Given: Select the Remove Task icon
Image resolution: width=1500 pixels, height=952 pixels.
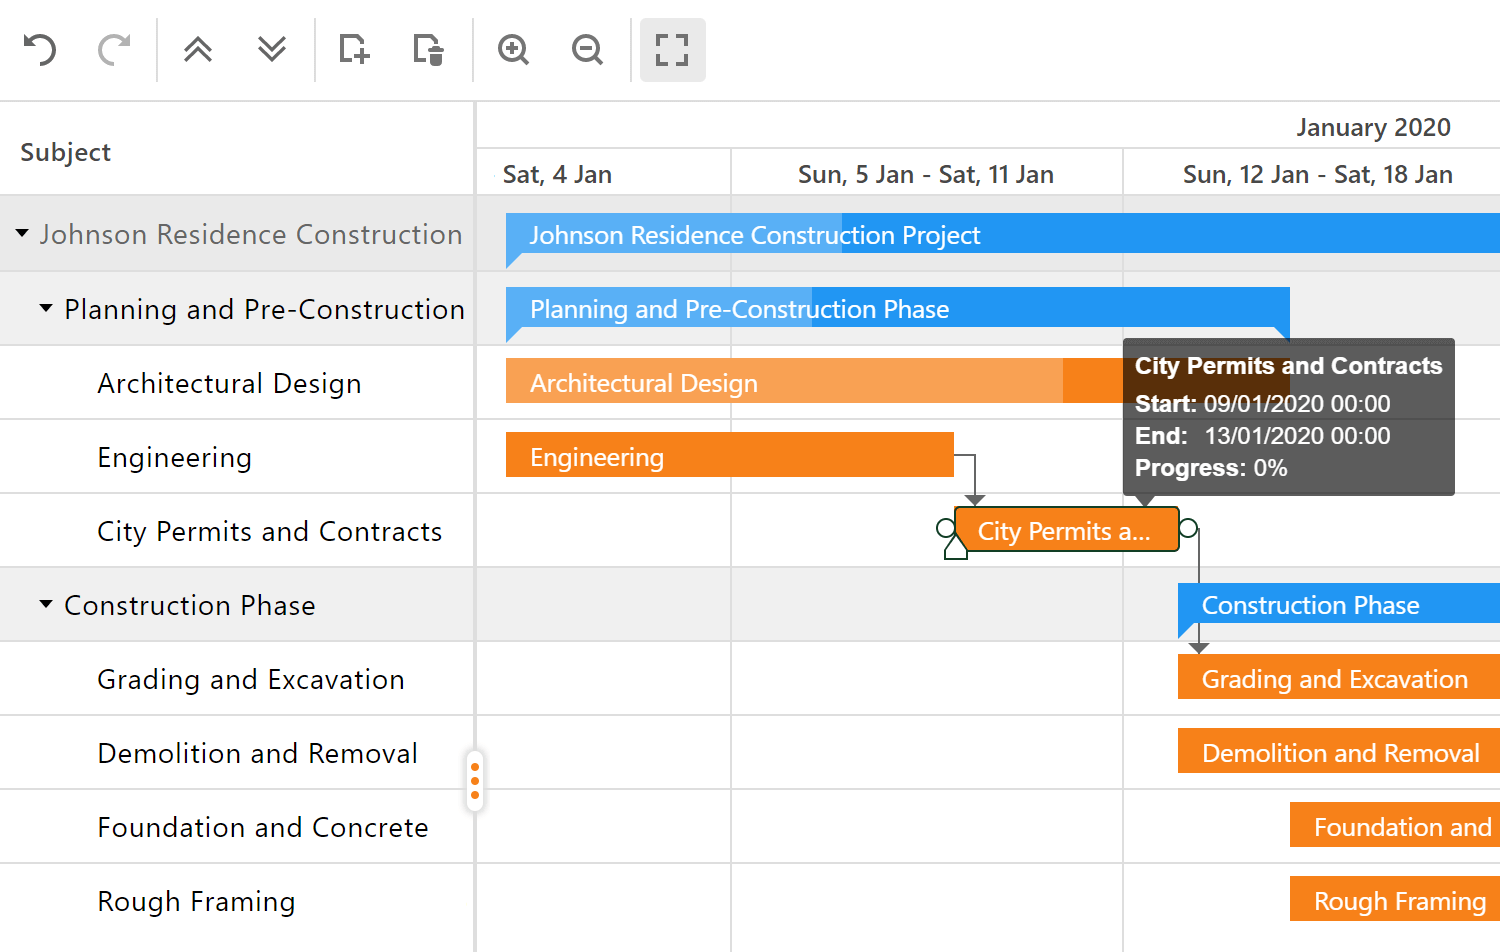Looking at the screenshot, I should (x=428, y=50).
